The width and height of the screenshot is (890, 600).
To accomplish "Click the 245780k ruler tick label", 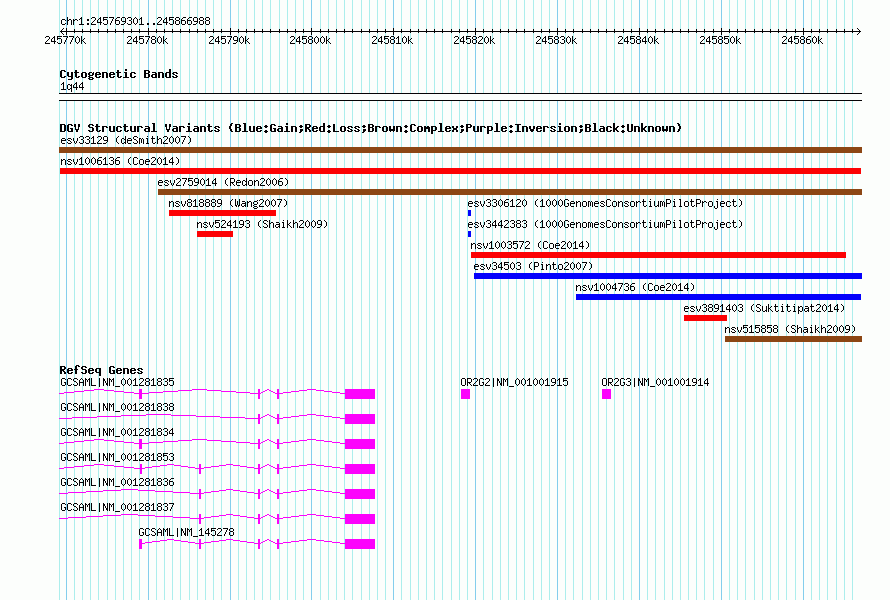I will click(x=147, y=40).
